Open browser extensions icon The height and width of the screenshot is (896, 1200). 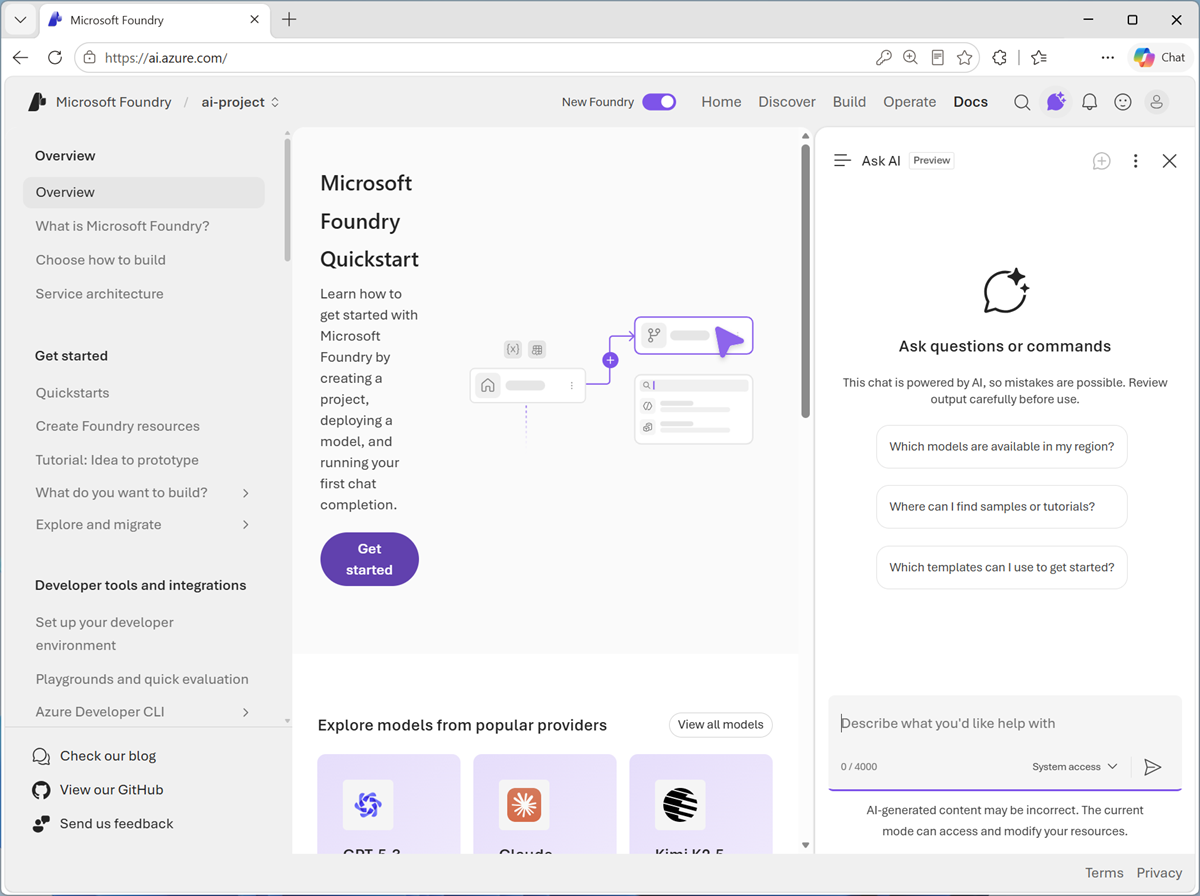point(999,58)
